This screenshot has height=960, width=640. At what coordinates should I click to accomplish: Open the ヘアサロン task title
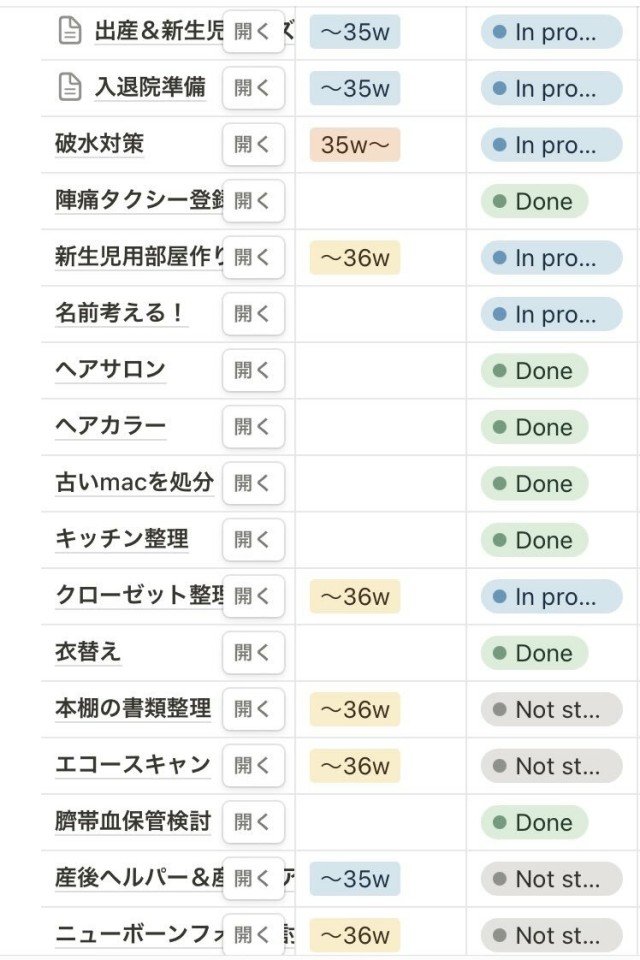(x=110, y=370)
